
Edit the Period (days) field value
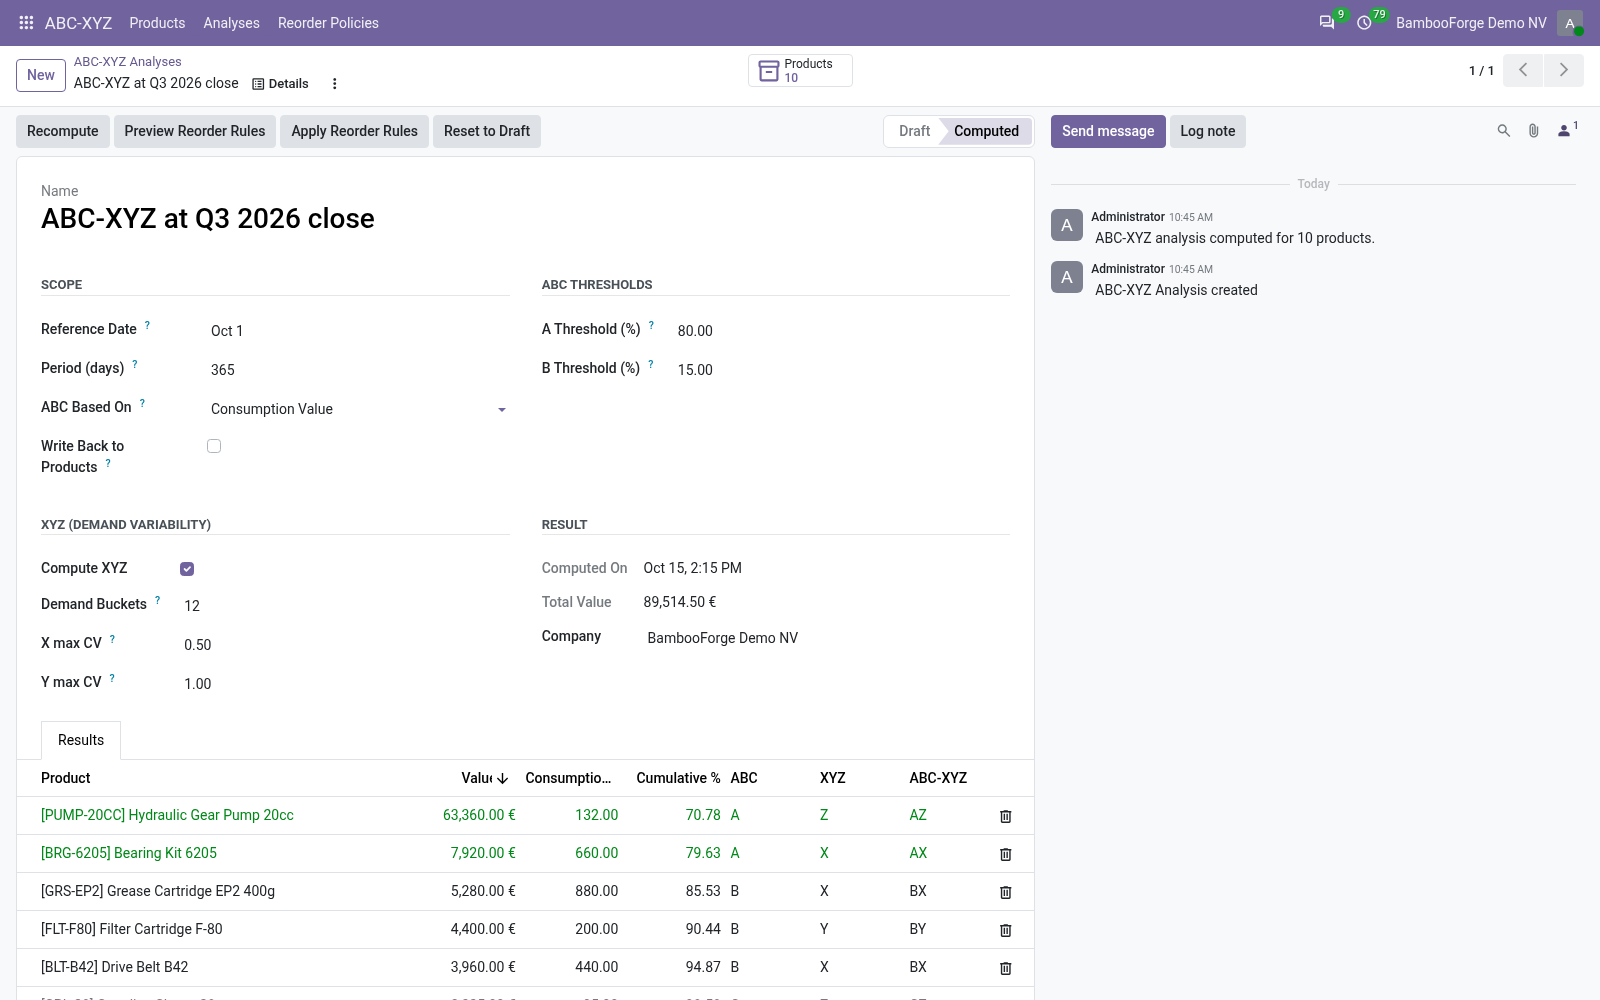click(359, 370)
